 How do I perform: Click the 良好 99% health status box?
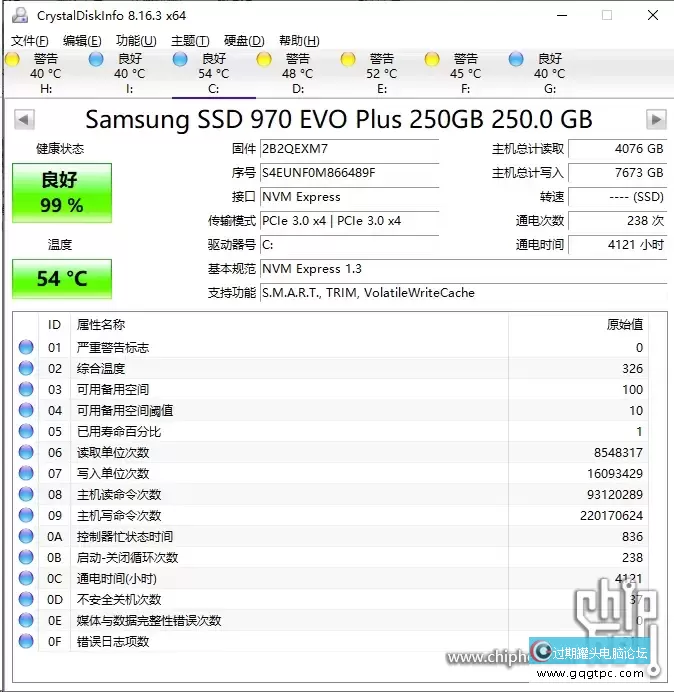pyautogui.click(x=62, y=193)
